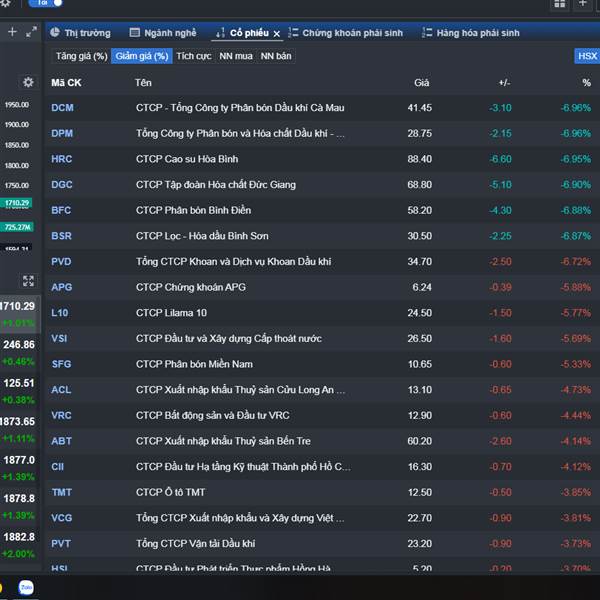Open the SFG stock symbol

coord(61,364)
